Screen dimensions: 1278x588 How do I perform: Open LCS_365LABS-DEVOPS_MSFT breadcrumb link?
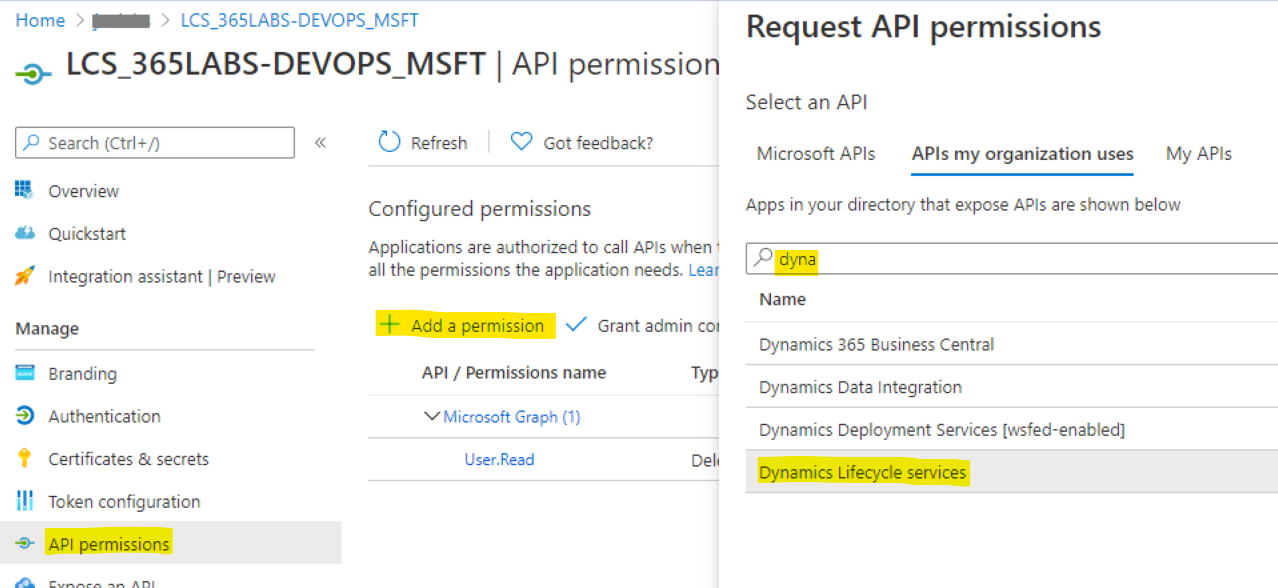click(x=300, y=20)
